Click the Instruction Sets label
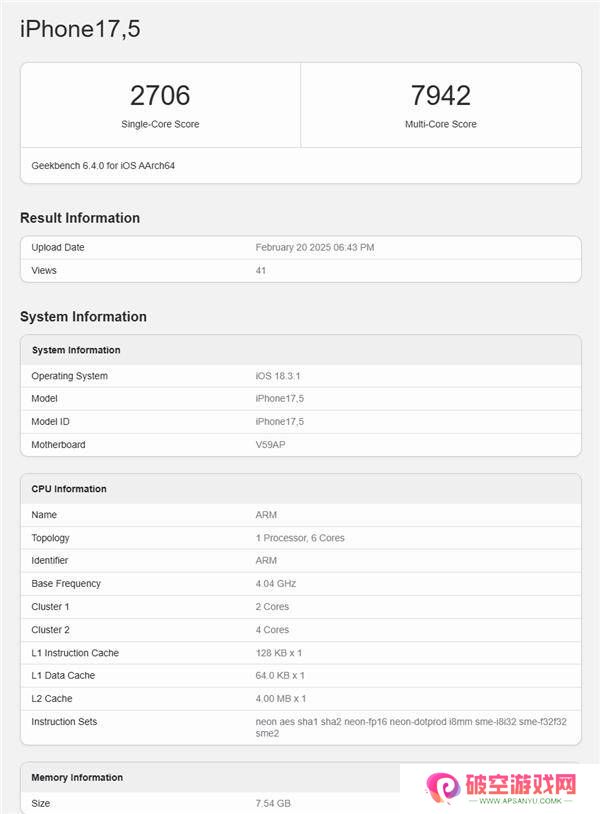 pyautogui.click(x=64, y=722)
